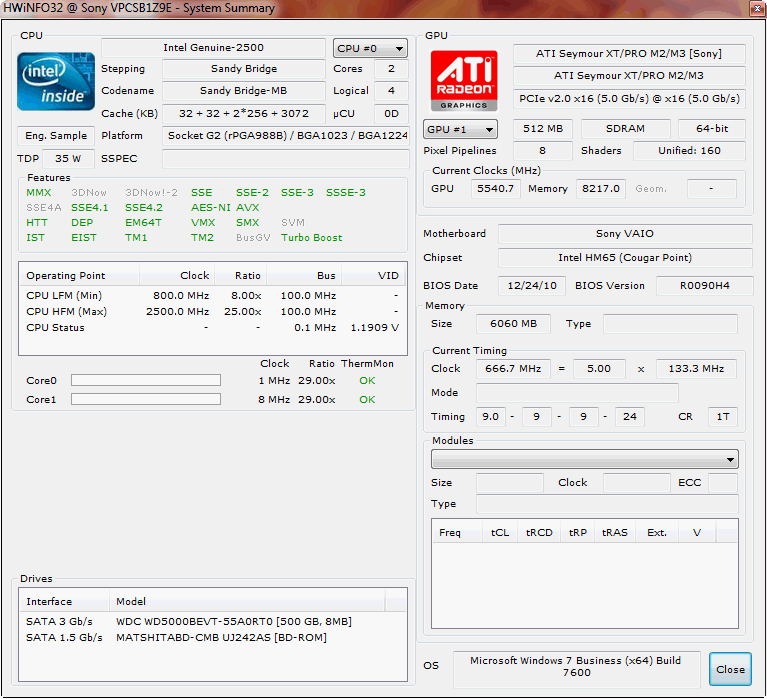
Task: Select the CPU LFM (Min) row
Action: 213,295
